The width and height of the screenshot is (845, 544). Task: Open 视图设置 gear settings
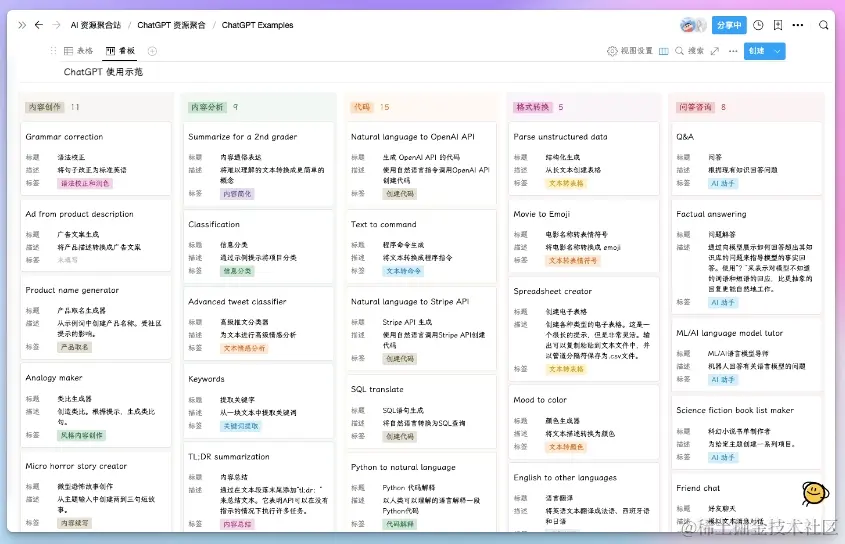629,51
